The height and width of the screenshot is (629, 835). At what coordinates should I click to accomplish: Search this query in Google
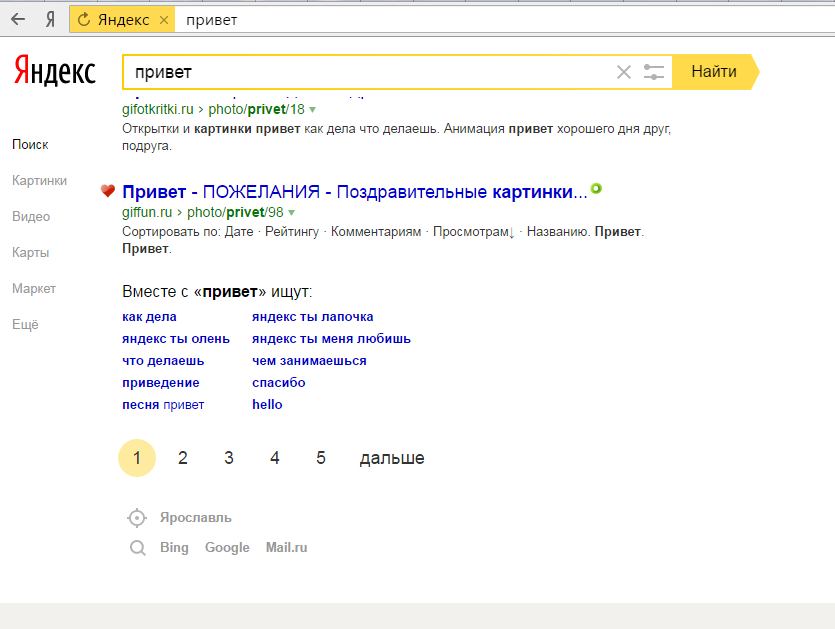[227, 548]
